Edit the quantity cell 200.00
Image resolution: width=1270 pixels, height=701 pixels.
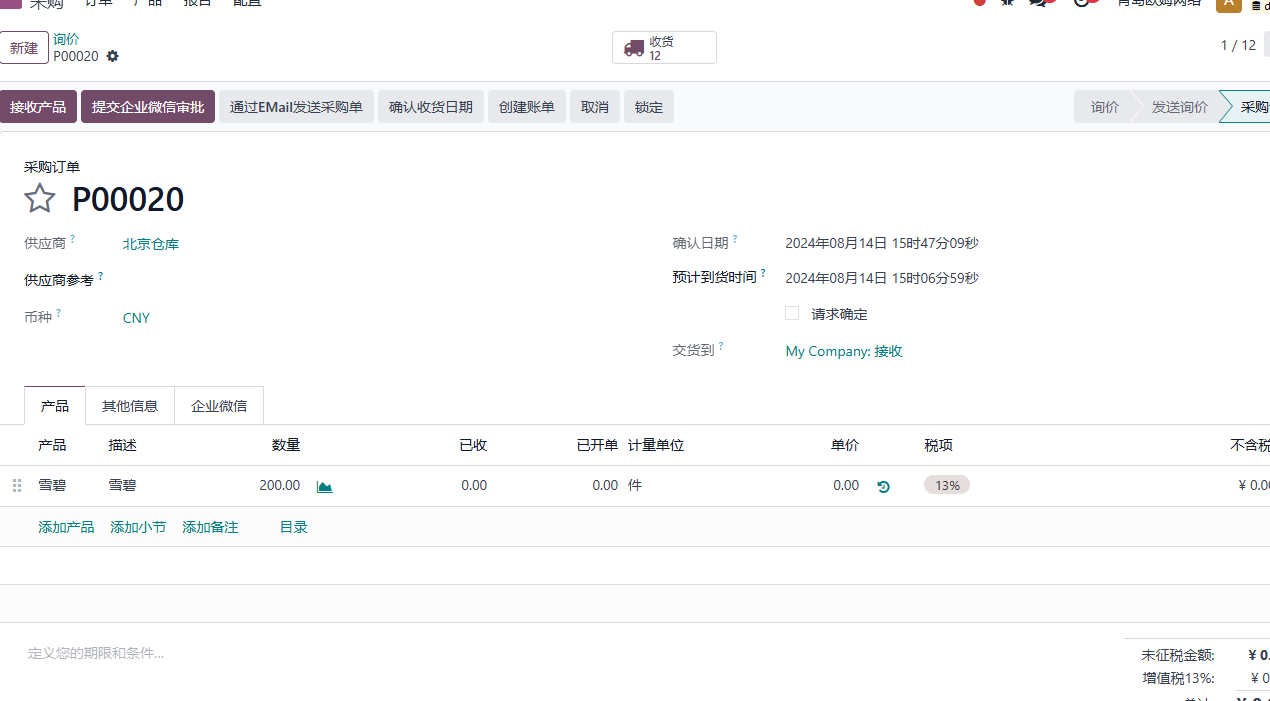(x=279, y=485)
